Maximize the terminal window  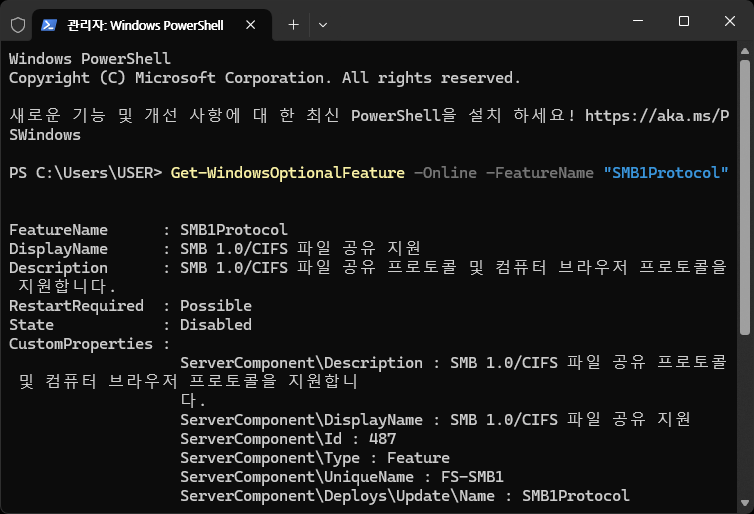pyautogui.click(x=684, y=21)
